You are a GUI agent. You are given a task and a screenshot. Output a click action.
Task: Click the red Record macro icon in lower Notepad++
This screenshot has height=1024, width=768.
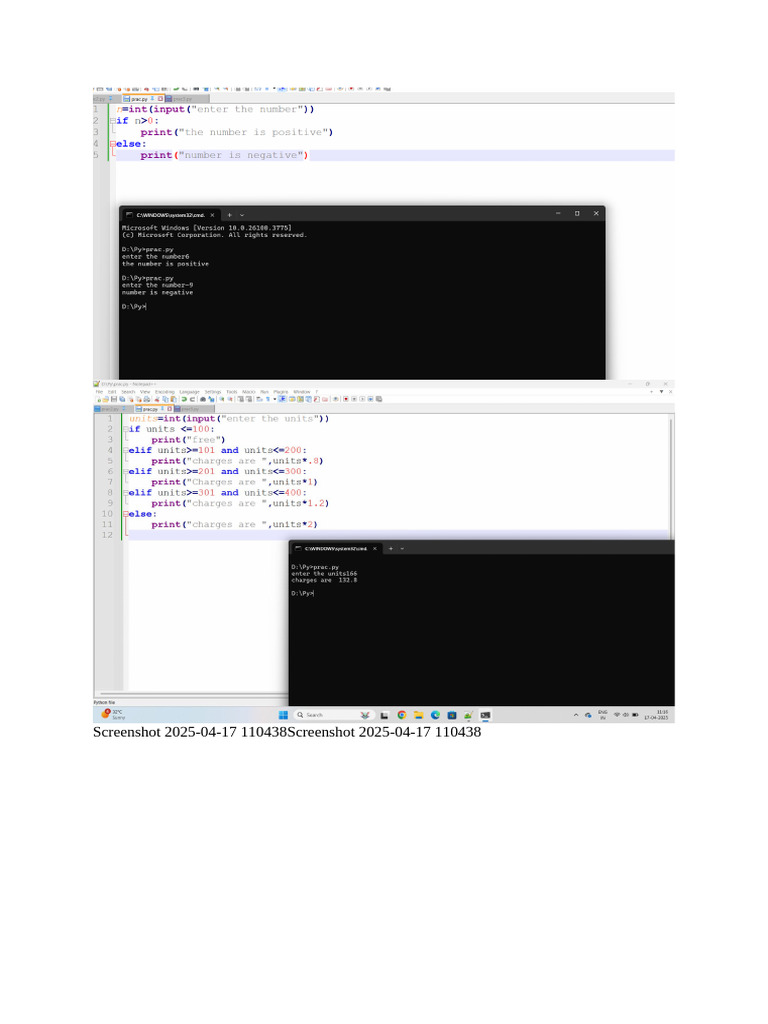(345, 399)
